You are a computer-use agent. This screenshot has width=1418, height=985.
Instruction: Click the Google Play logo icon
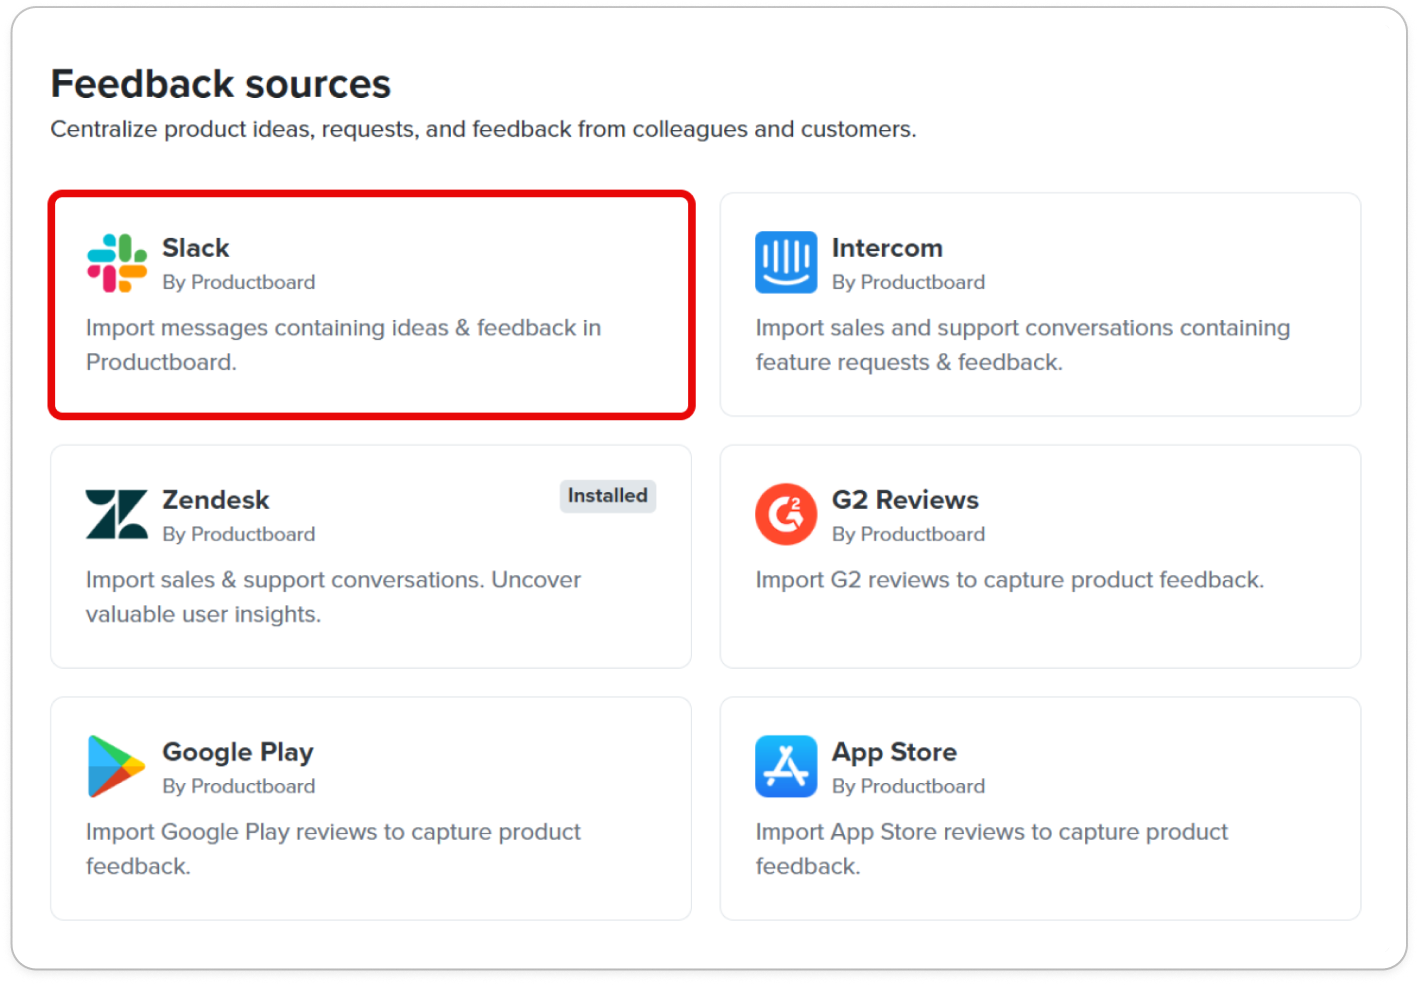[x=116, y=767]
